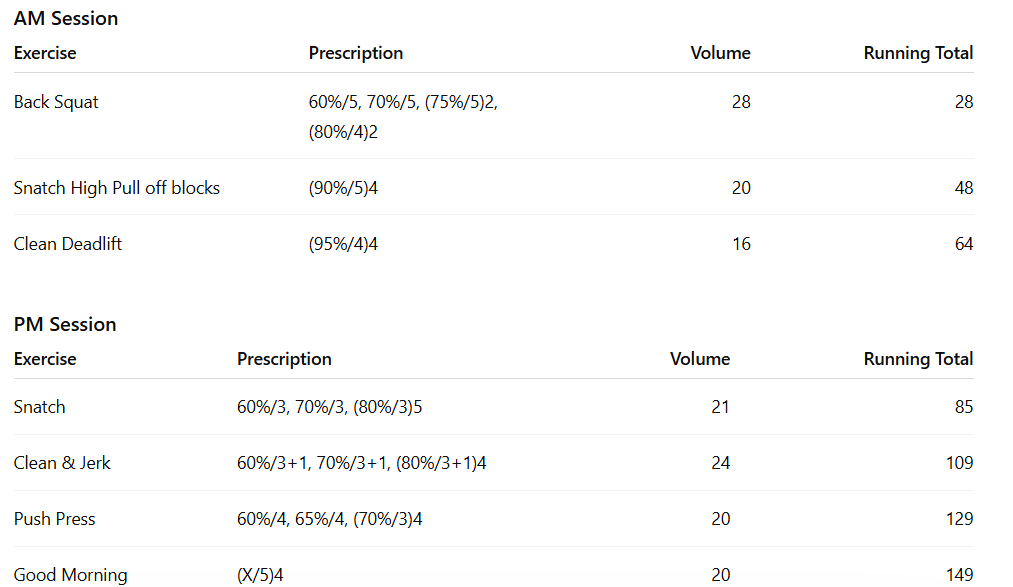Click the AM table Volume column header
1013x587 pixels.
(720, 53)
